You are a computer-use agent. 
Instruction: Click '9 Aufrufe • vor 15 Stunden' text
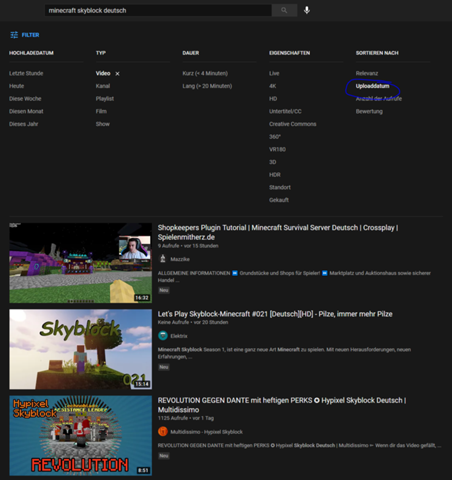point(188,246)
